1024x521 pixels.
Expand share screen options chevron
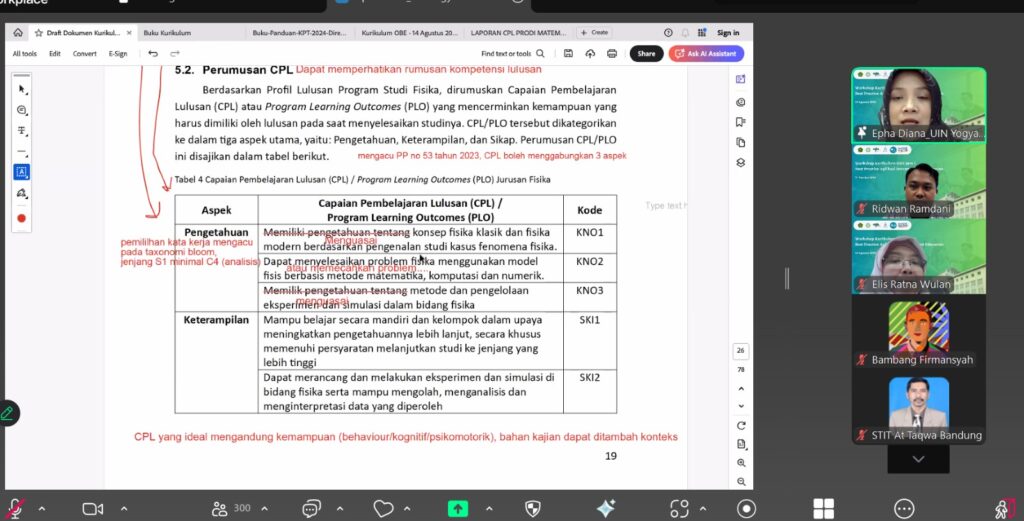pyautogui.click(x=489, y=508)
